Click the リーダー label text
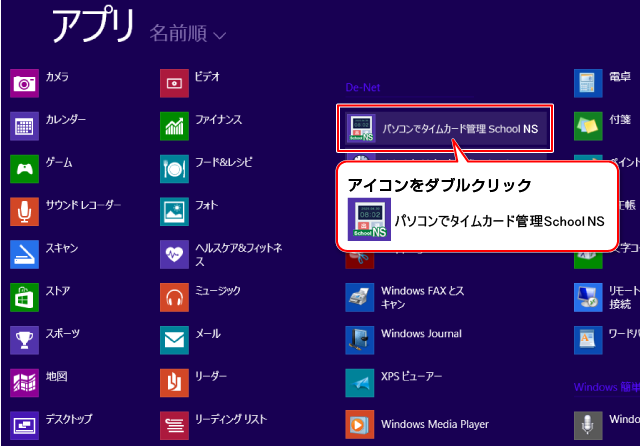 tap(211, 376)
